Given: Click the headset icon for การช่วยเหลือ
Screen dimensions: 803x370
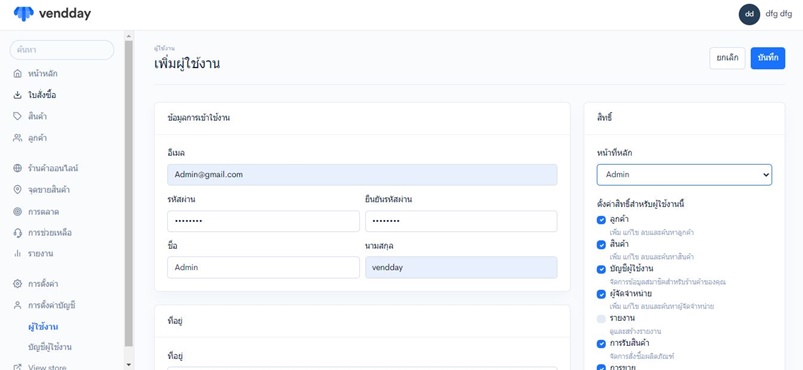Looking at the screenshot, I should 17,233.
